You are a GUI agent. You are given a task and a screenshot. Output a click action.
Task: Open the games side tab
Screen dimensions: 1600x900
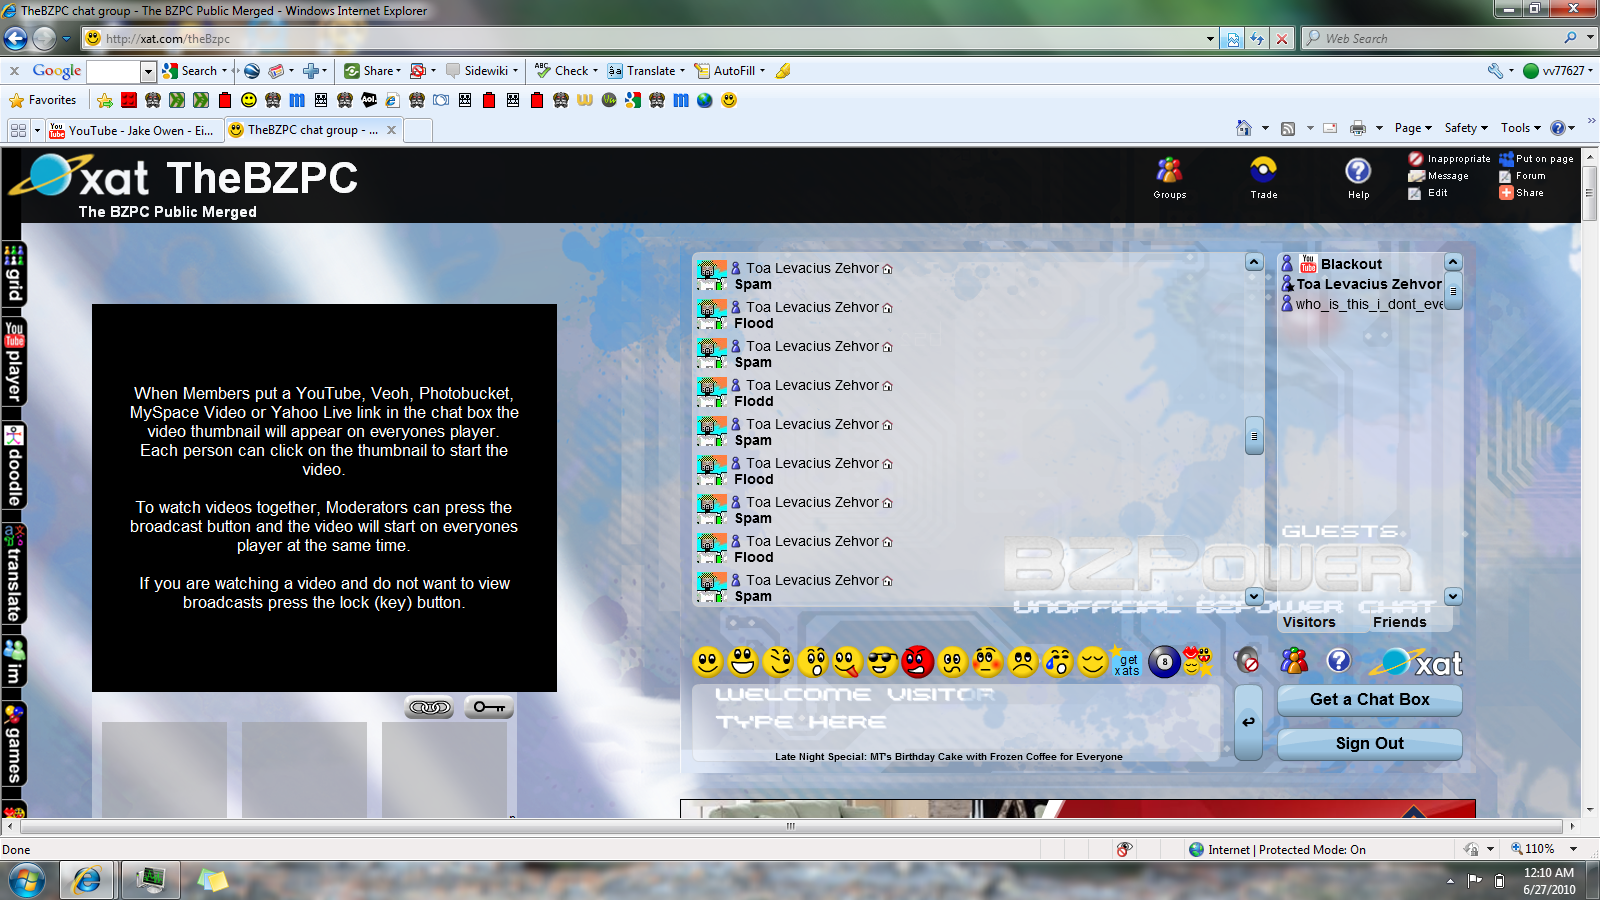point(14,744)
